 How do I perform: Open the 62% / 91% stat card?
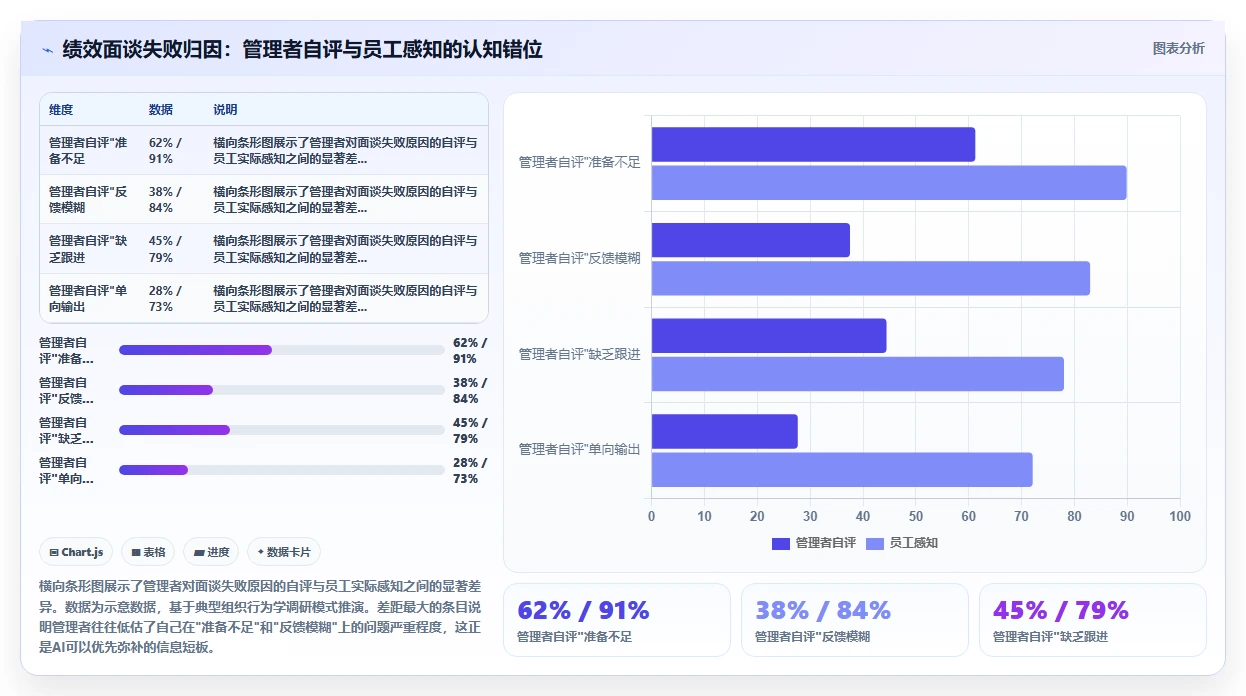pos(617,620)
